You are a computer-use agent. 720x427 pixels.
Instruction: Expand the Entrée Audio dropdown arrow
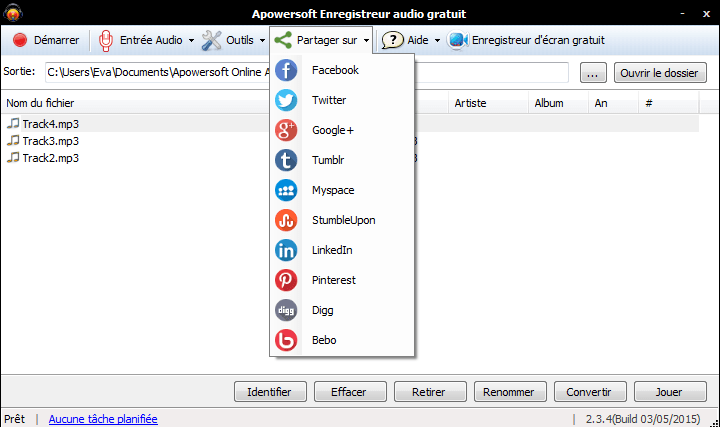[x=191, y=40]
